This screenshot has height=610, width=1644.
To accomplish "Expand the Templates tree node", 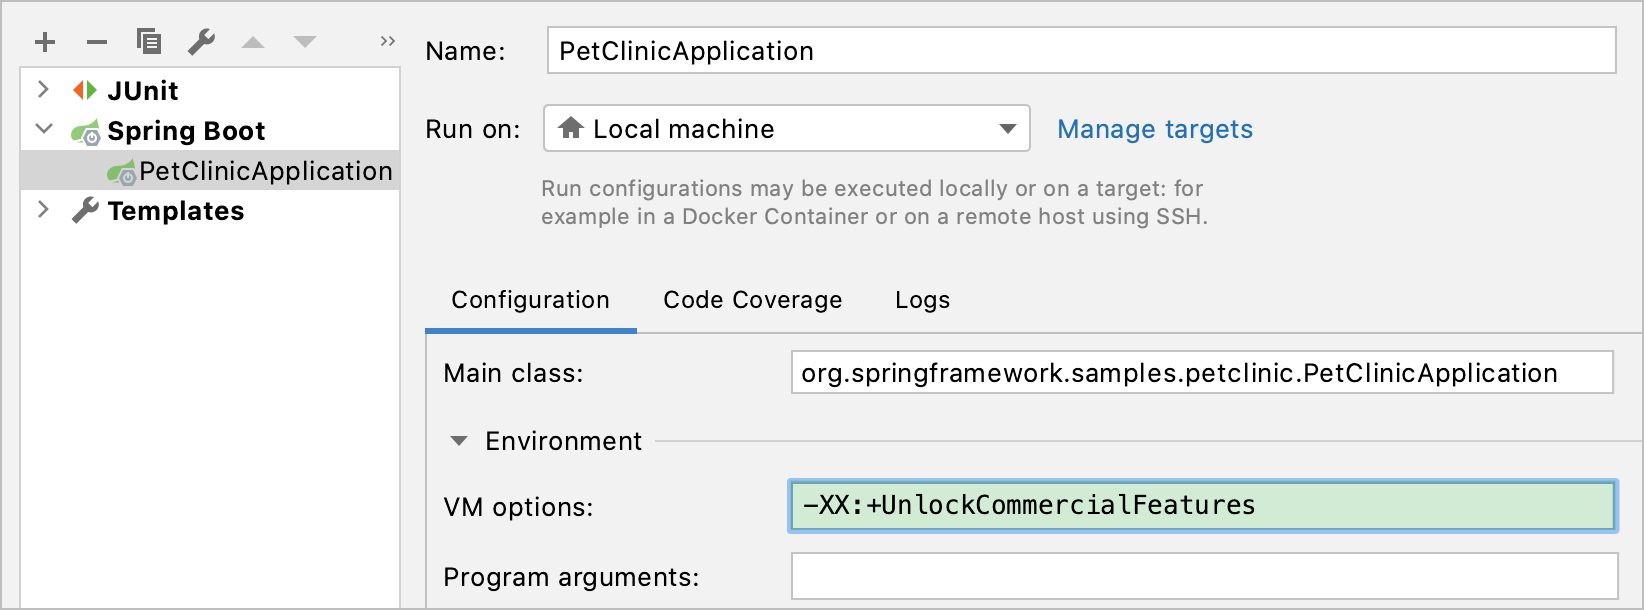I will (43, 210).
